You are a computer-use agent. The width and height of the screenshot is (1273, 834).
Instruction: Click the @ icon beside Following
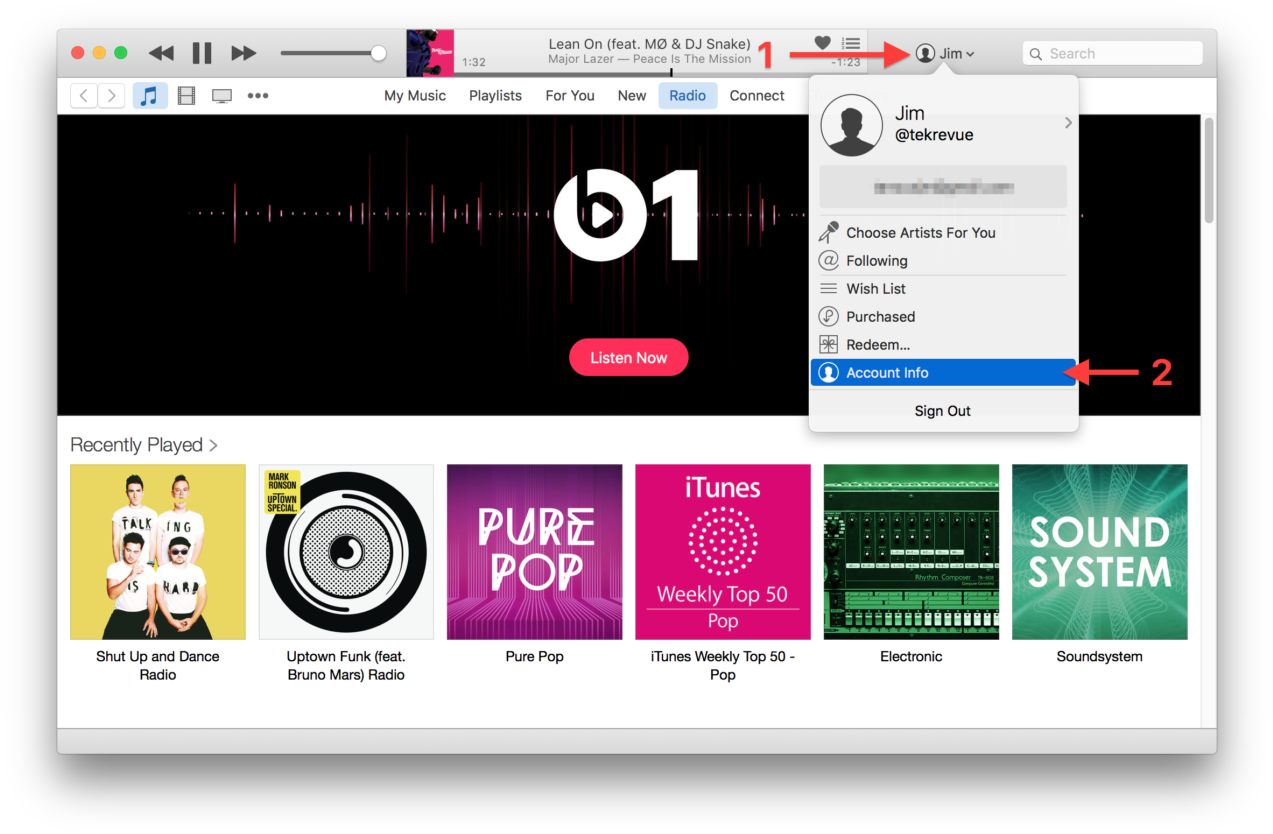tap(828, 261)
